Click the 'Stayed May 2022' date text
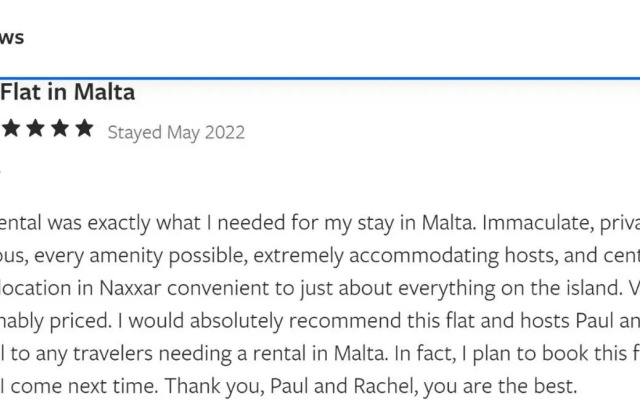 pos(176,133)
